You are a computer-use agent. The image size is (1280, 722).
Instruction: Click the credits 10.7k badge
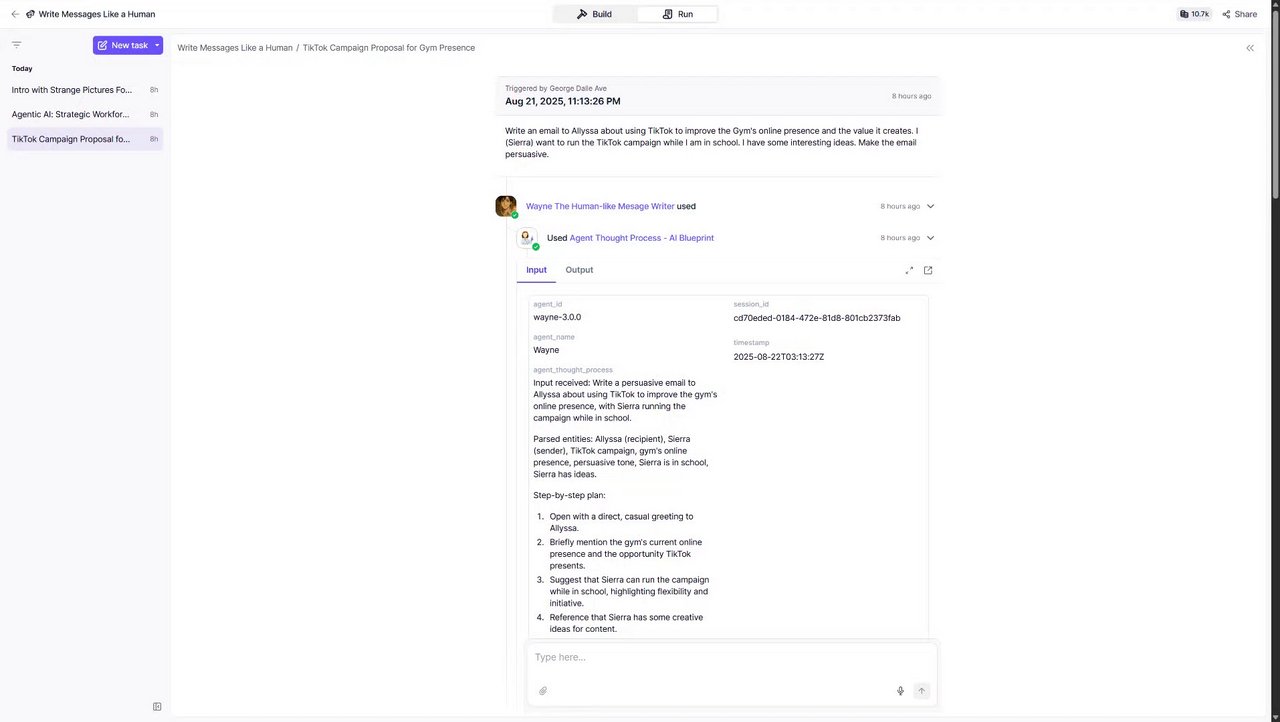point(1194,14)
